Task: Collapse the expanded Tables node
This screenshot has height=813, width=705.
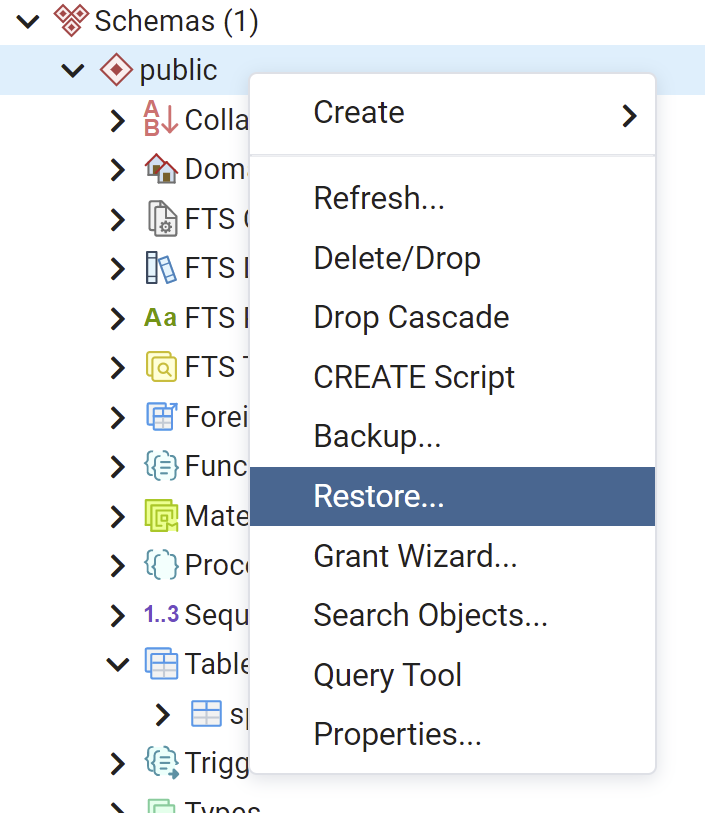Action: click(x=118, y=663)
